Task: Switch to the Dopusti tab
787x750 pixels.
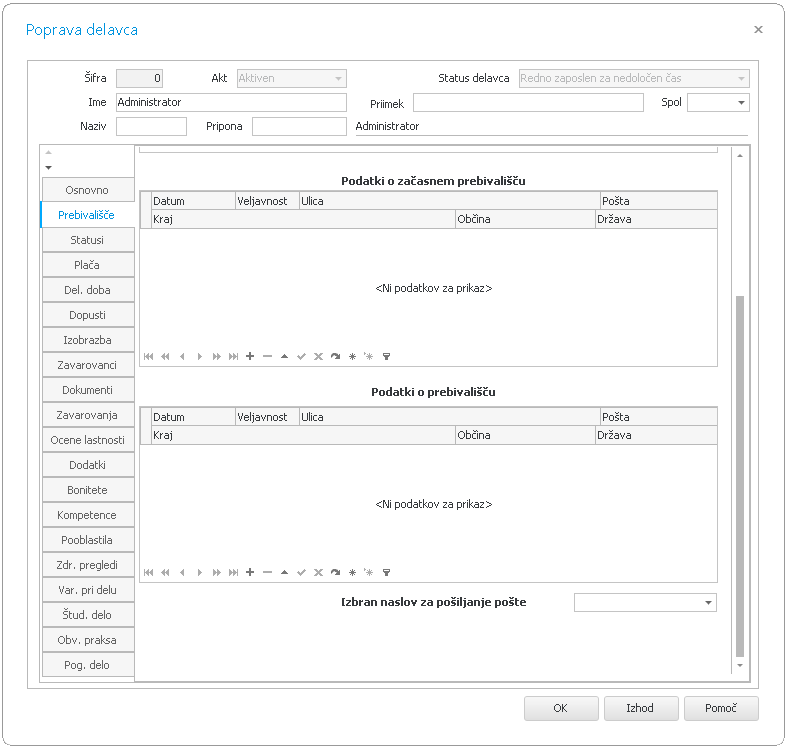Action: 88,315
